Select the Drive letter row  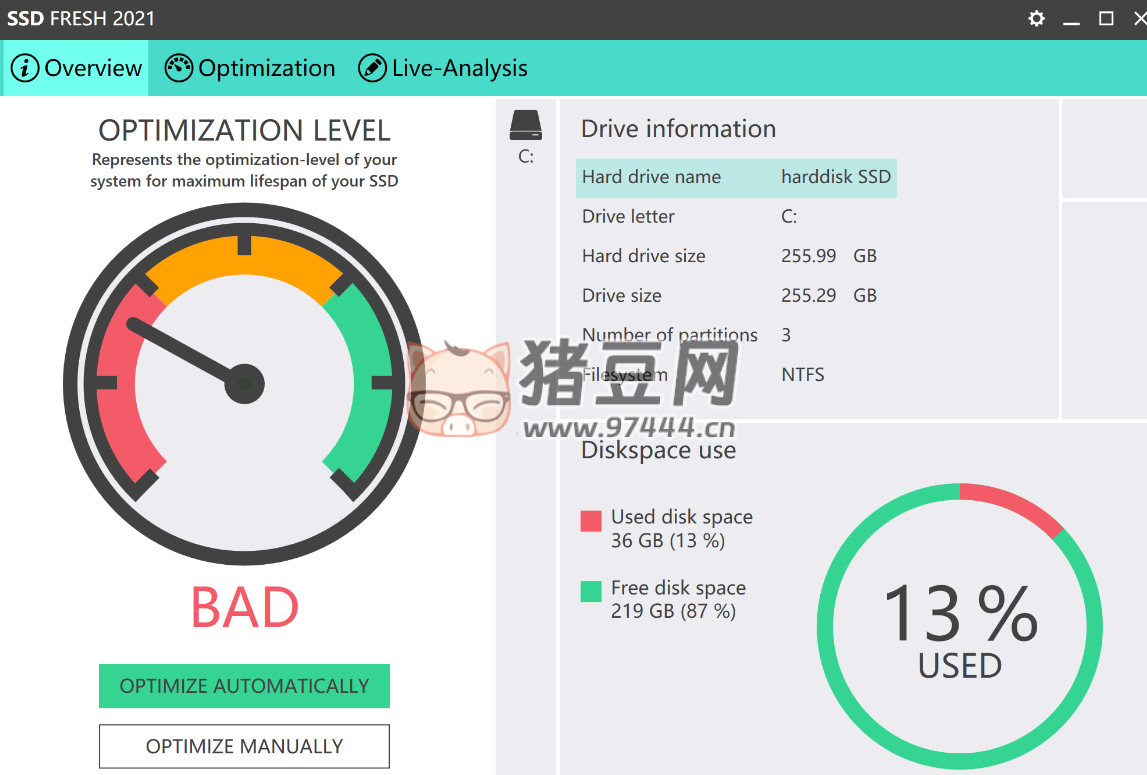[x=736, y=217]
